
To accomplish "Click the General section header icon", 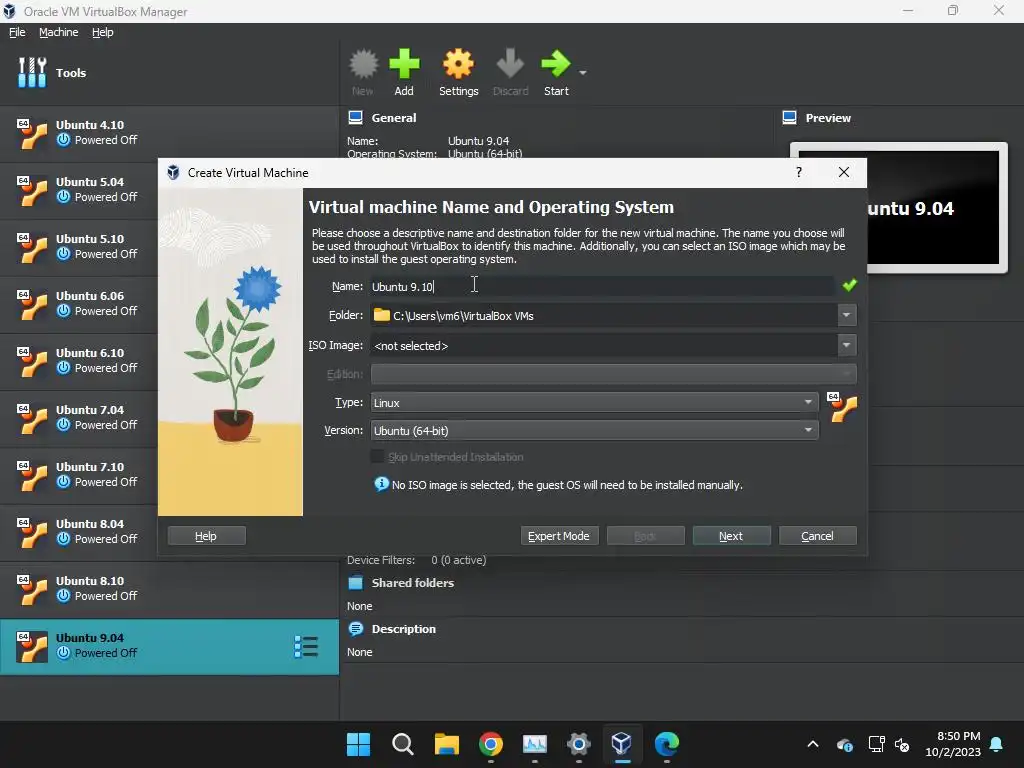I will tap(355, 118).
